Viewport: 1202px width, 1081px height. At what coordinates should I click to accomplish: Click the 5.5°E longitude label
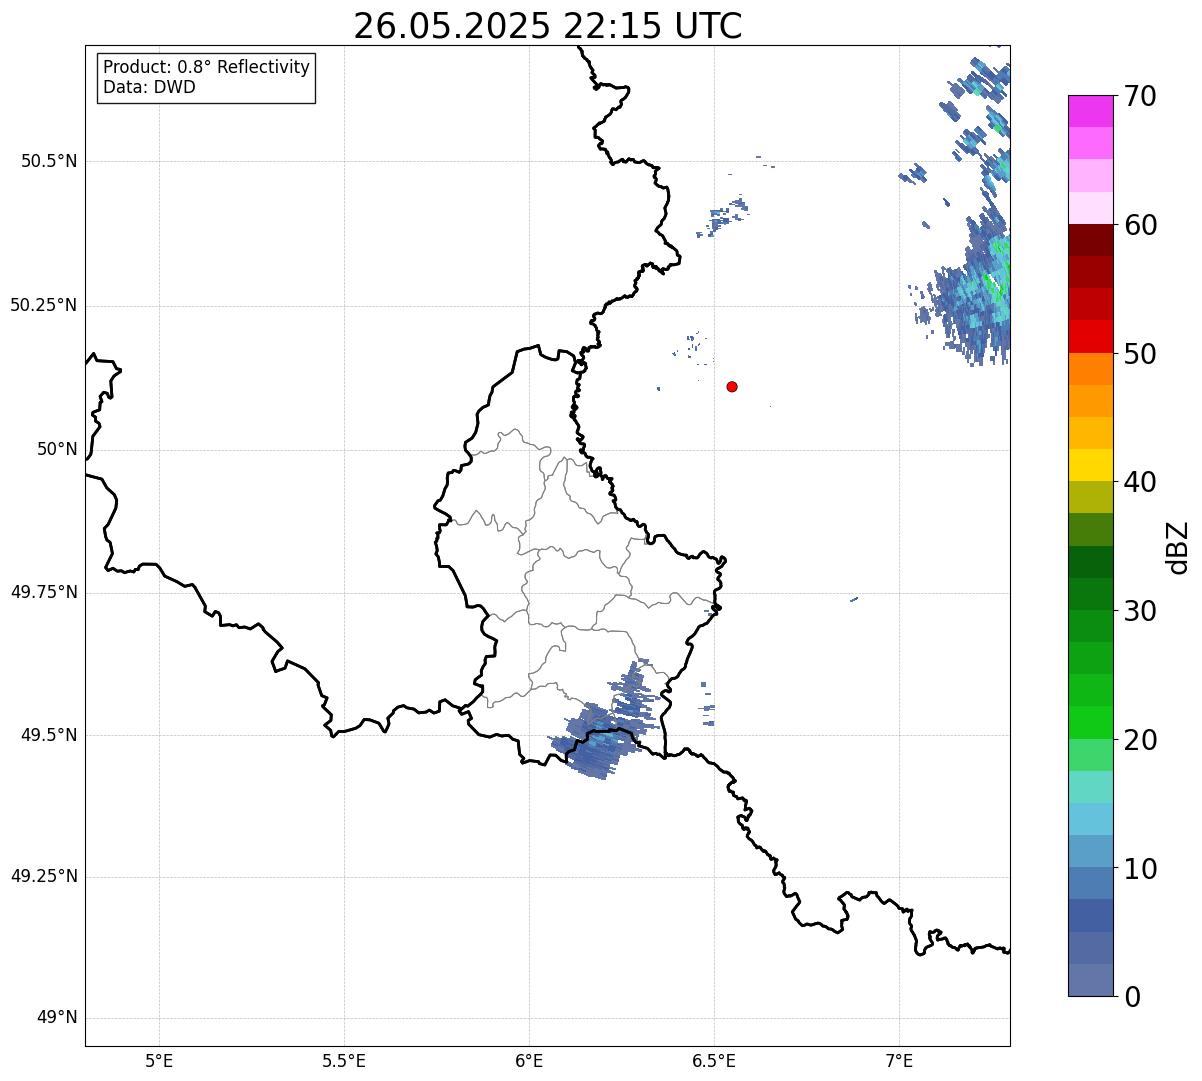pyautogui.click(x=344, y=1061)
